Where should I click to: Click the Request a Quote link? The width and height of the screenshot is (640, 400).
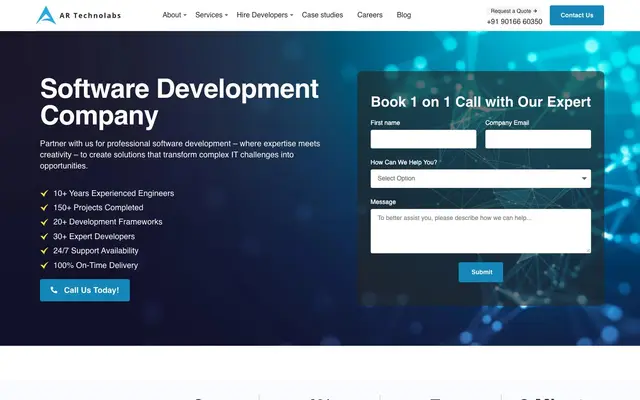pyautogui.click(x=514, y=11)
